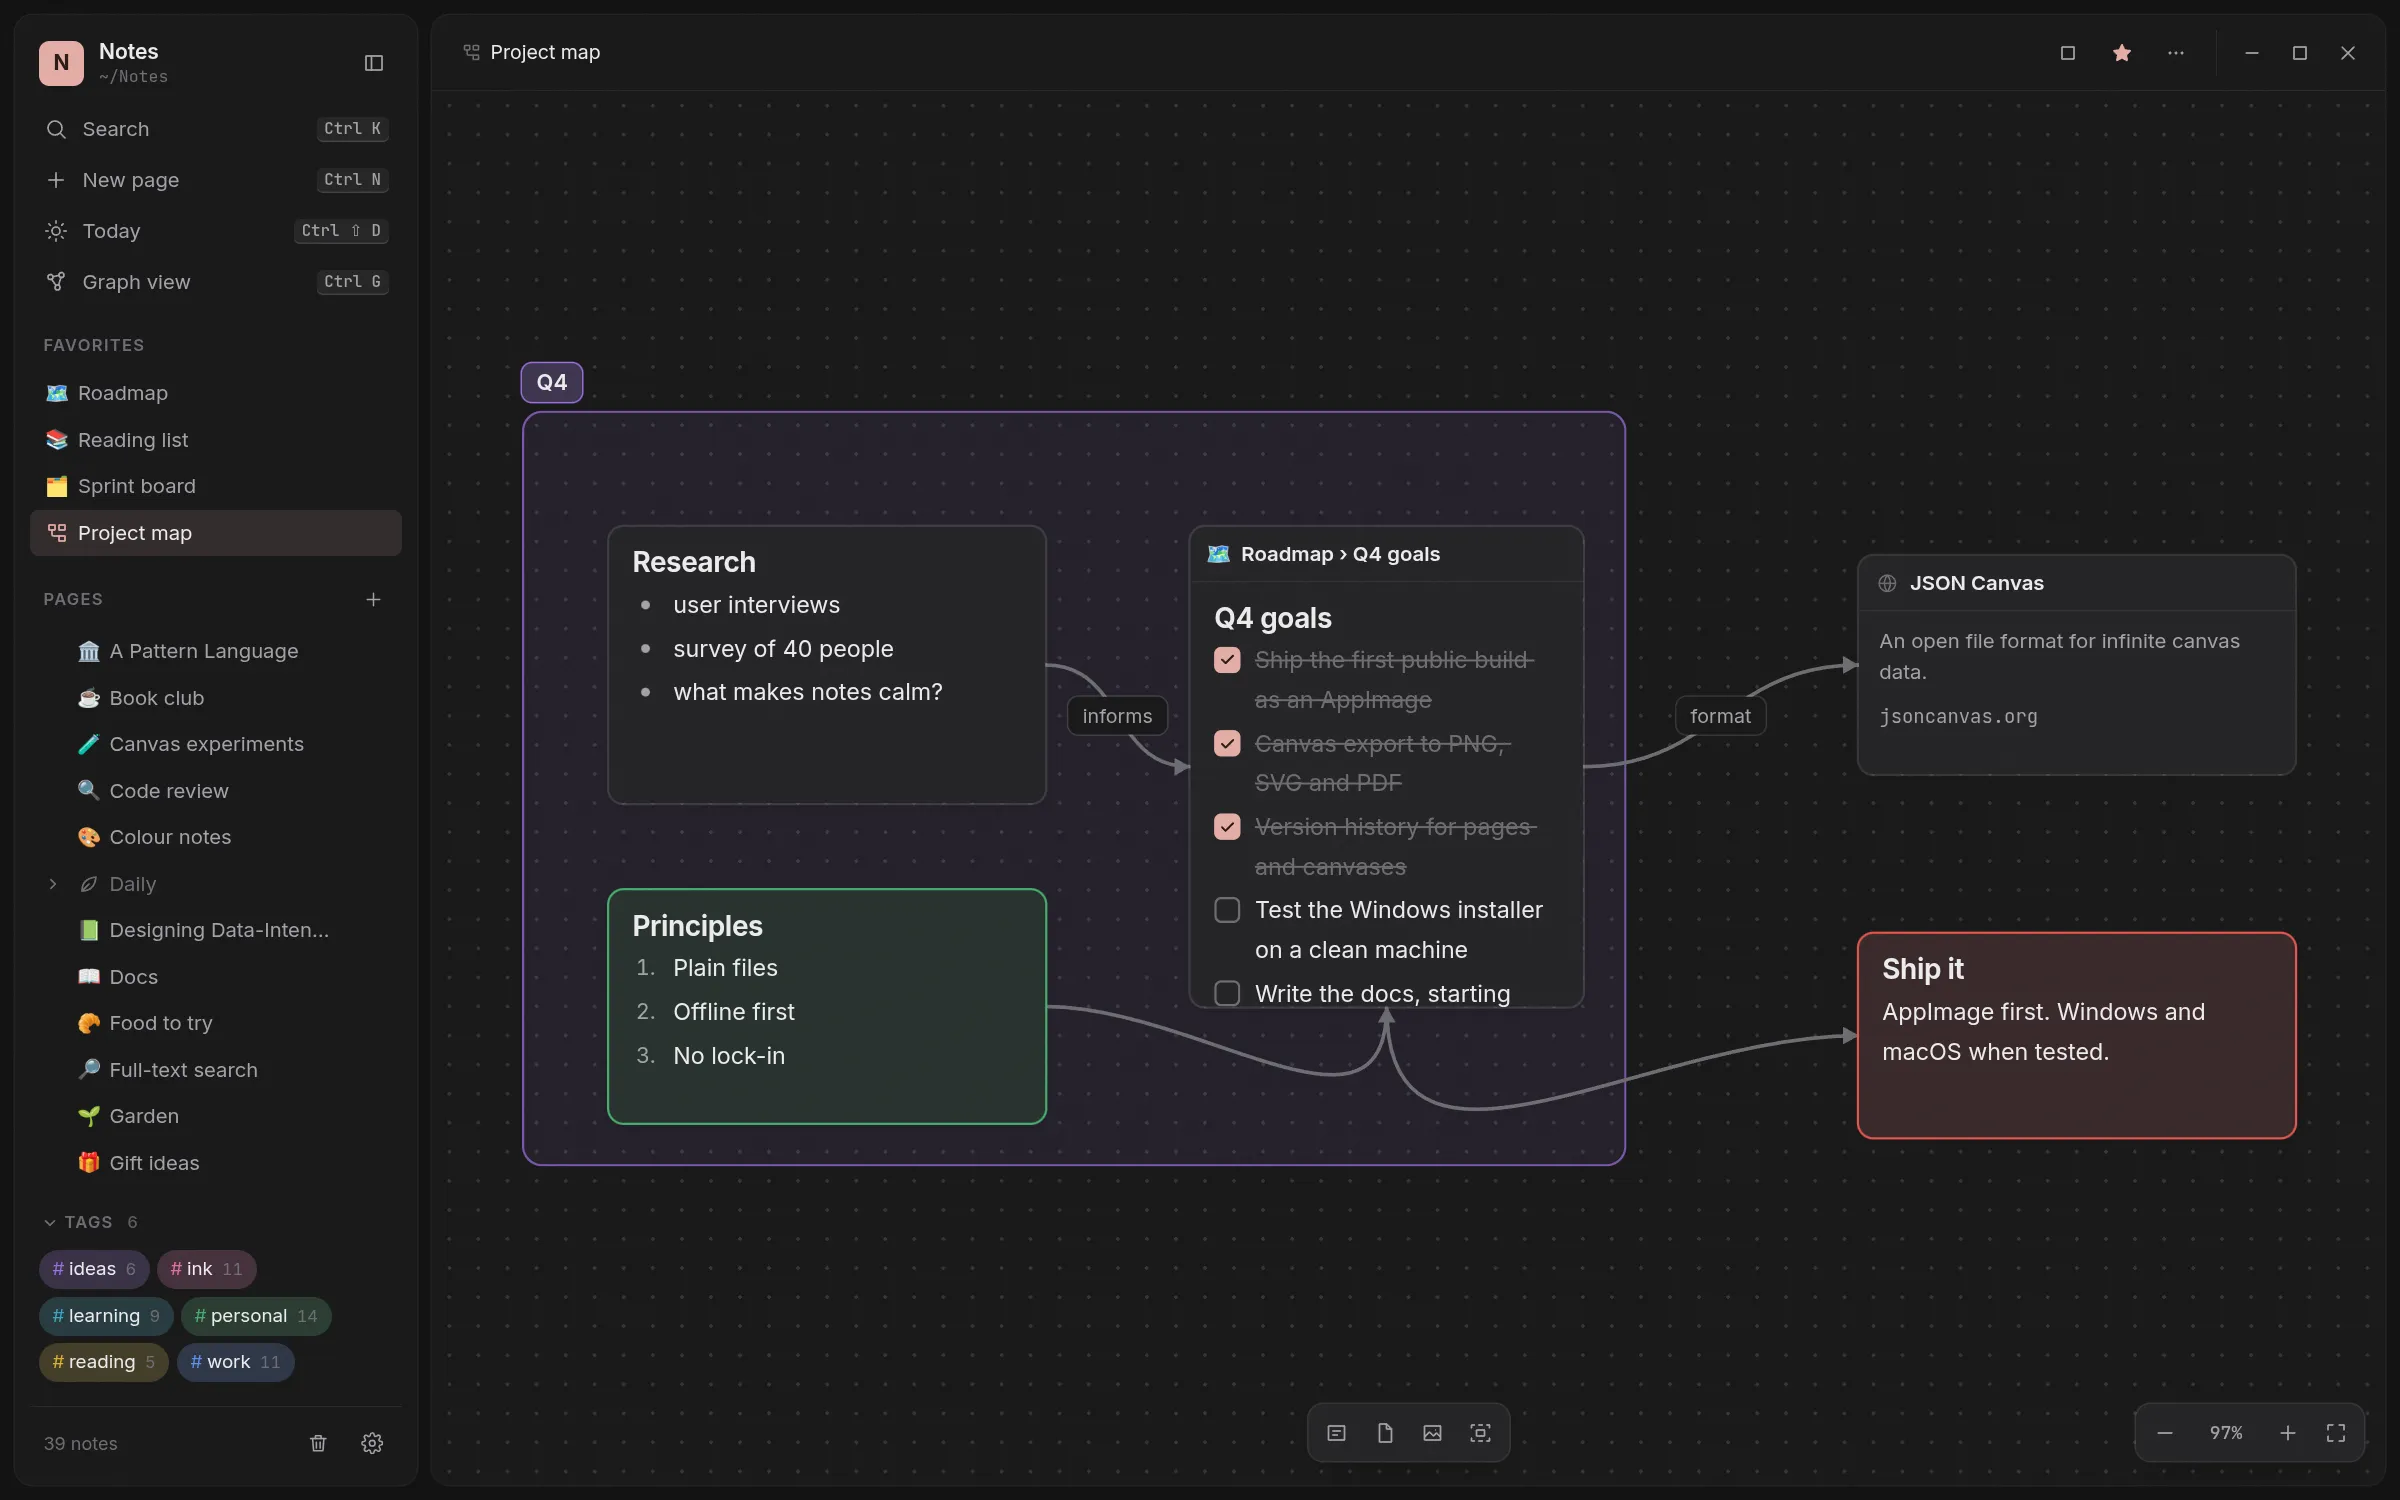Screen dimensions: 2400x1500
Task: Click the Search magnifier icon
Action: pos(56,129)
